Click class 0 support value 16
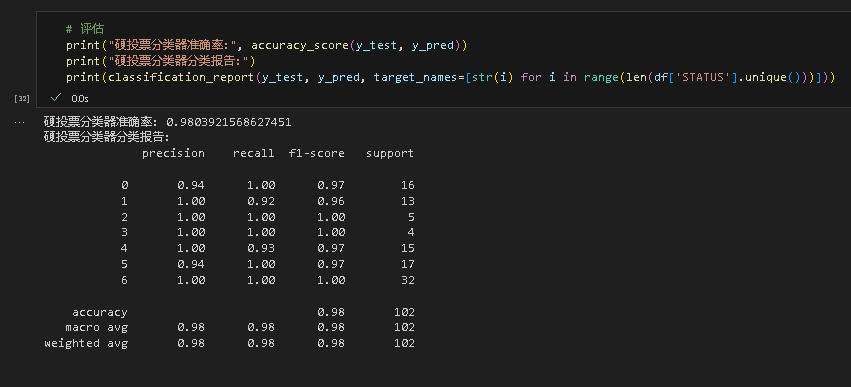The image size is (851, 387). (x=408, y=185)
